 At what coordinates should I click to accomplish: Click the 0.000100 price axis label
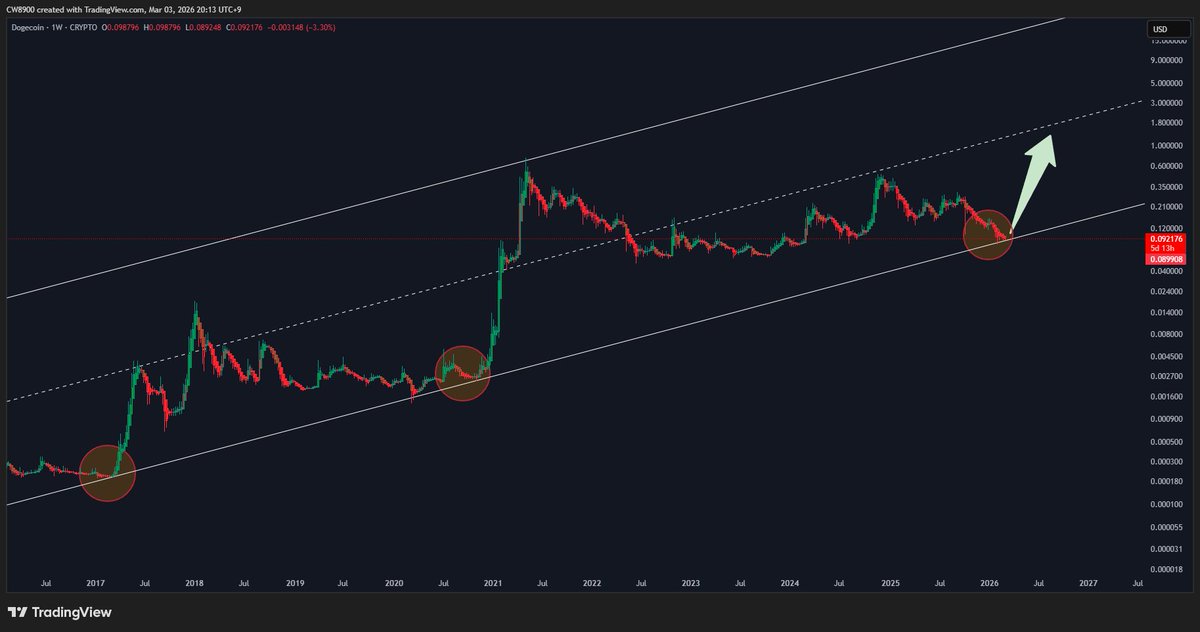click(x=1165, y=503)
